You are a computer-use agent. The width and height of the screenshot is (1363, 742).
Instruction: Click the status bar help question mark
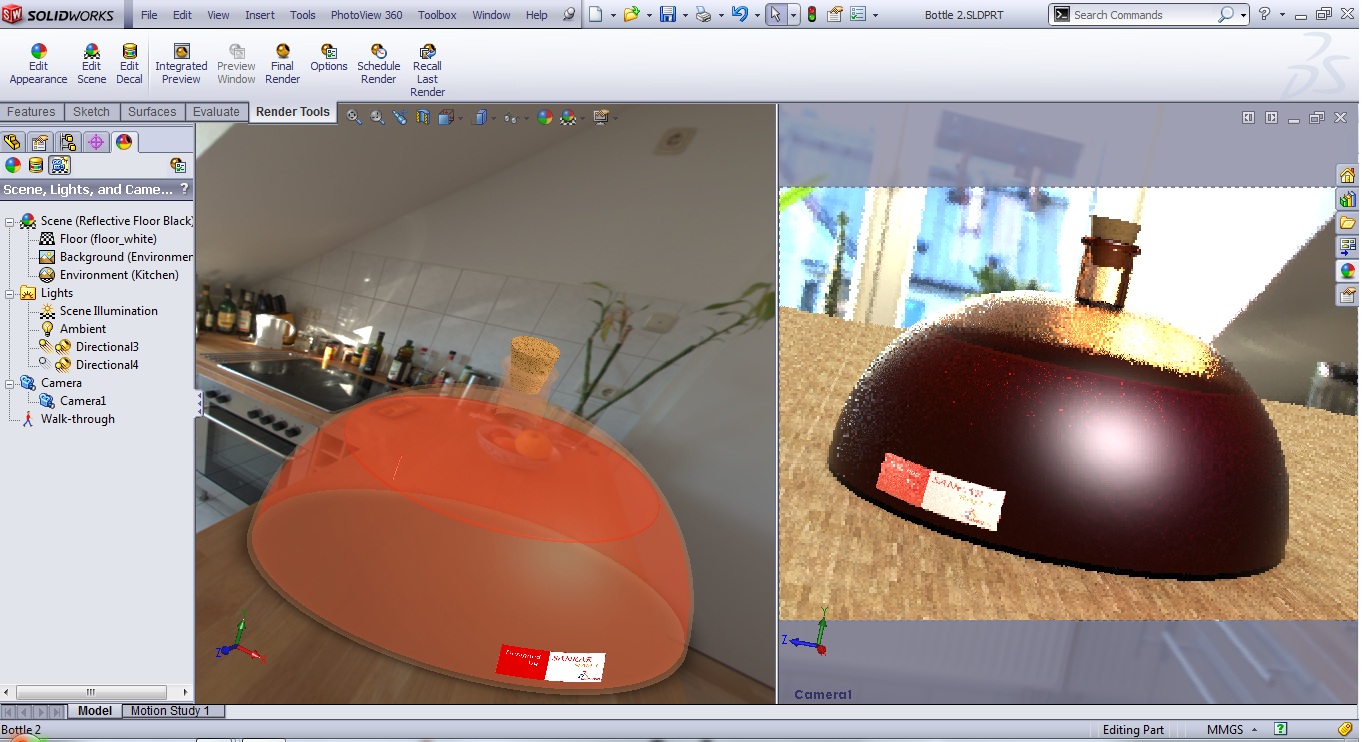pos(1281,729)
